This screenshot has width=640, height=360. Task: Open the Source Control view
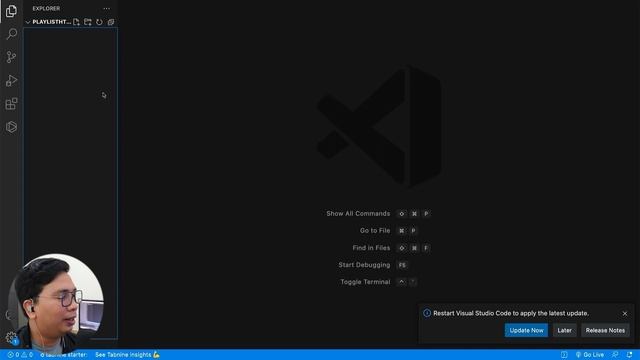point(11,57)
